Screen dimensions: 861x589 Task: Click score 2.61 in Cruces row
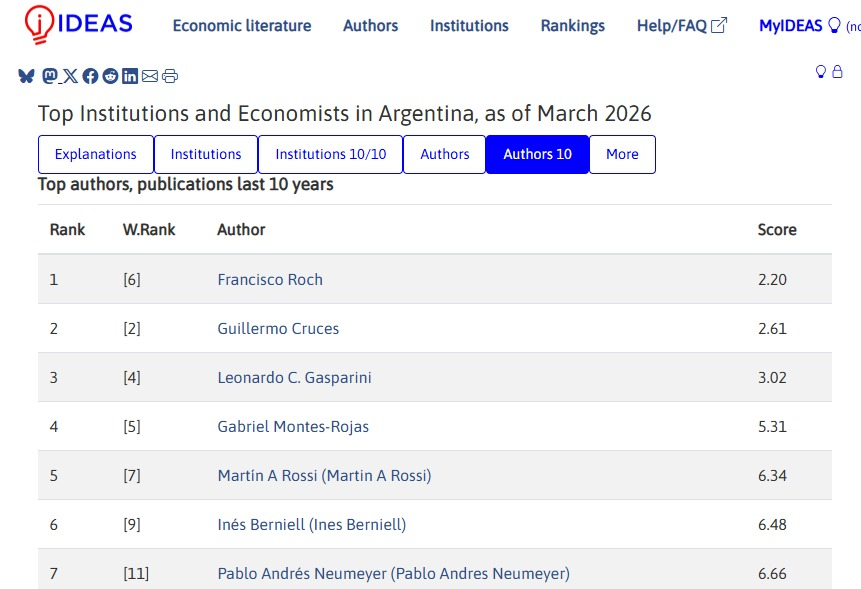point(772,328)
